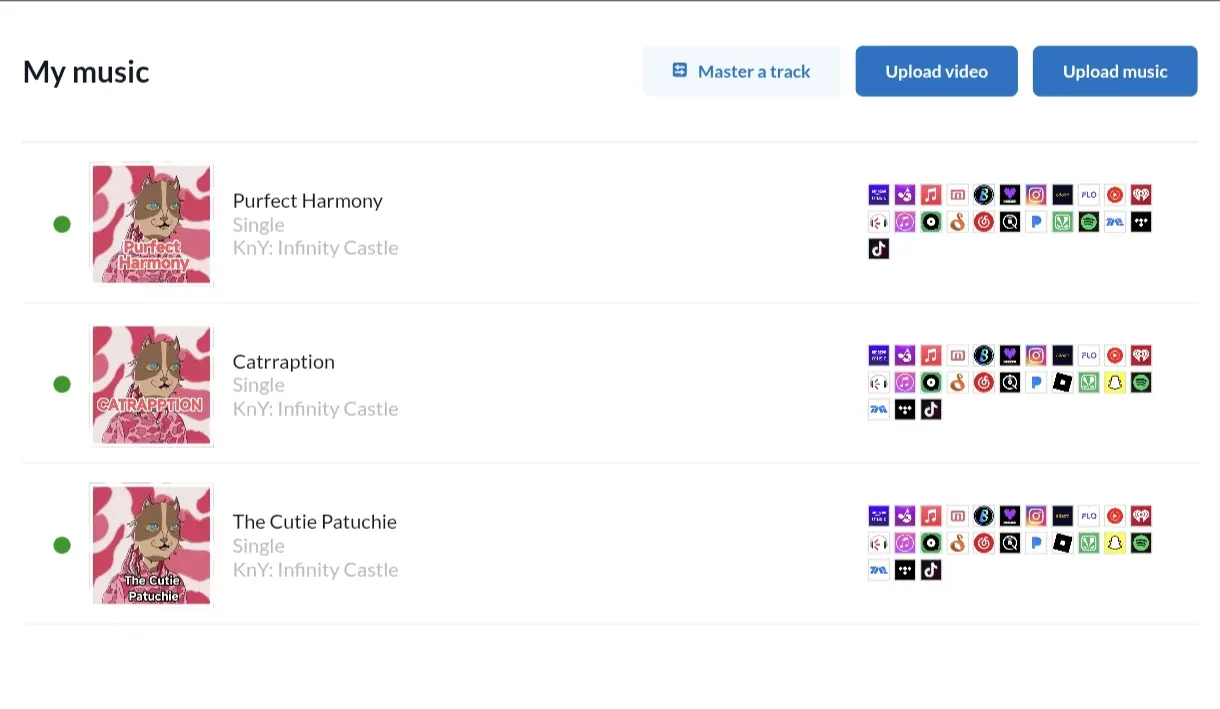
Task: Click the Instagram icon in Purfect Harmony row
Action: [1036, 195]
